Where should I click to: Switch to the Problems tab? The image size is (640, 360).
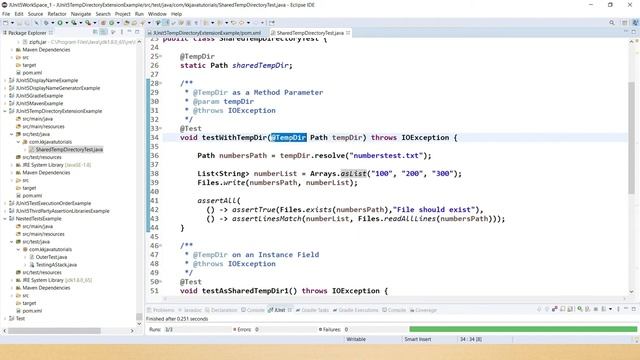(160, 310)
